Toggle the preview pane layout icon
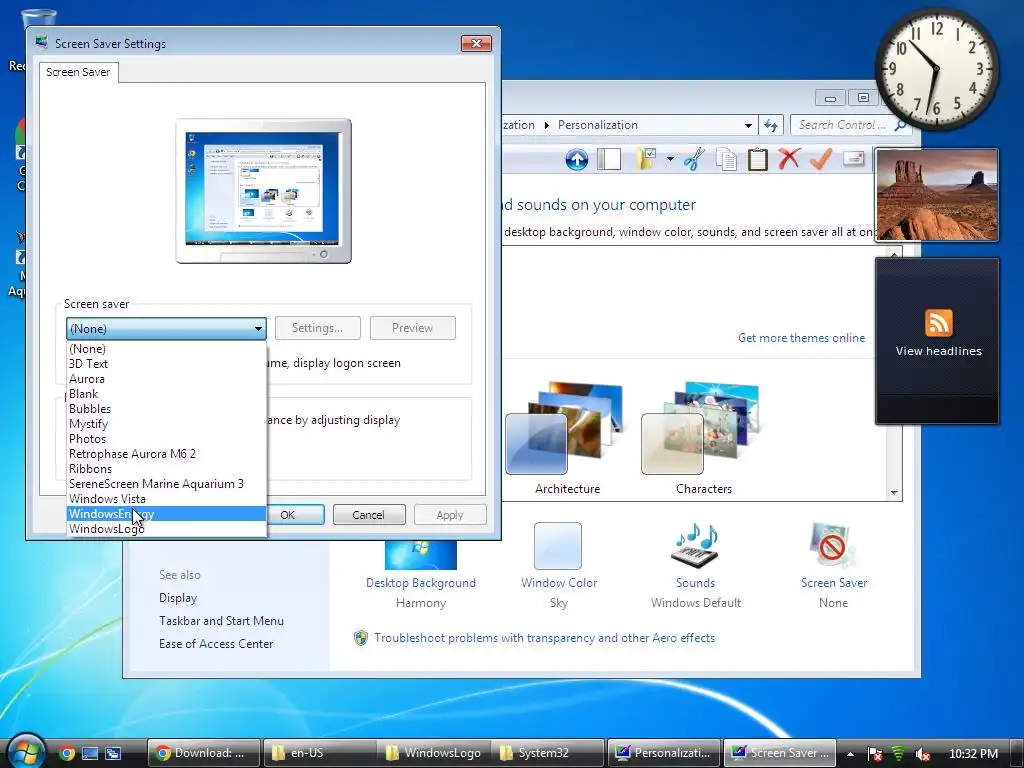Viewport: 1024px width, 768px height. (609, 159)
